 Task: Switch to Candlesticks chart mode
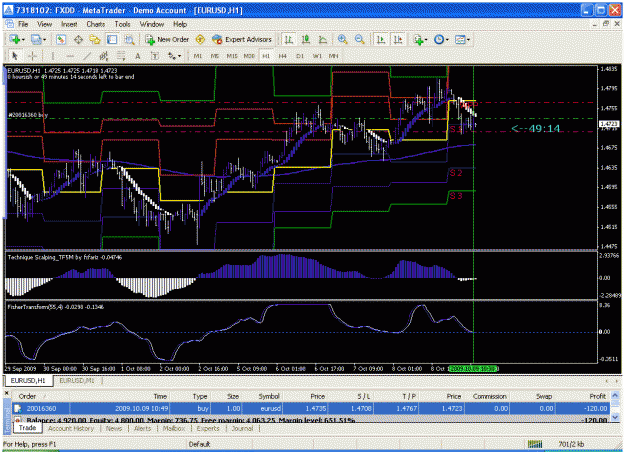coord(306,39)
